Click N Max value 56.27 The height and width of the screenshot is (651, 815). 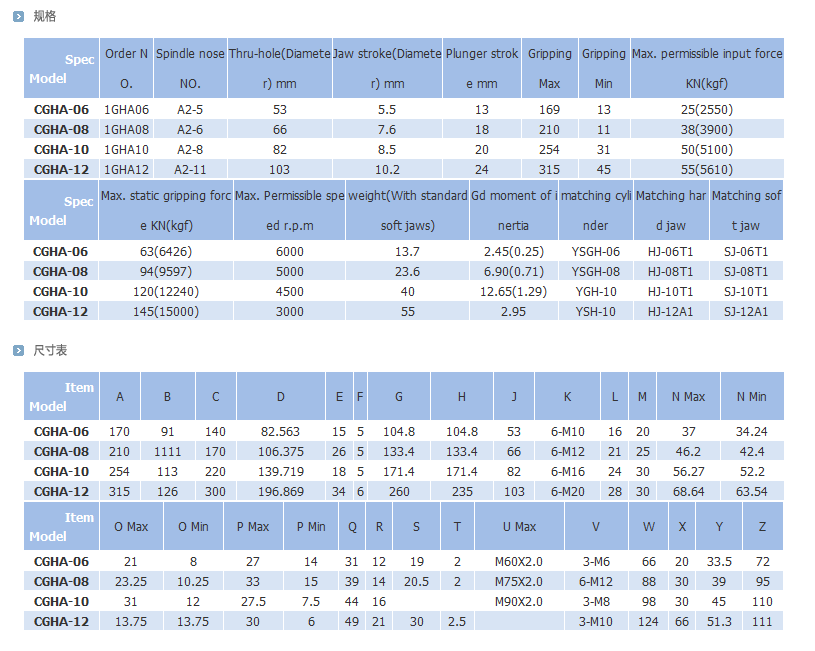click(x=688, y=472)
